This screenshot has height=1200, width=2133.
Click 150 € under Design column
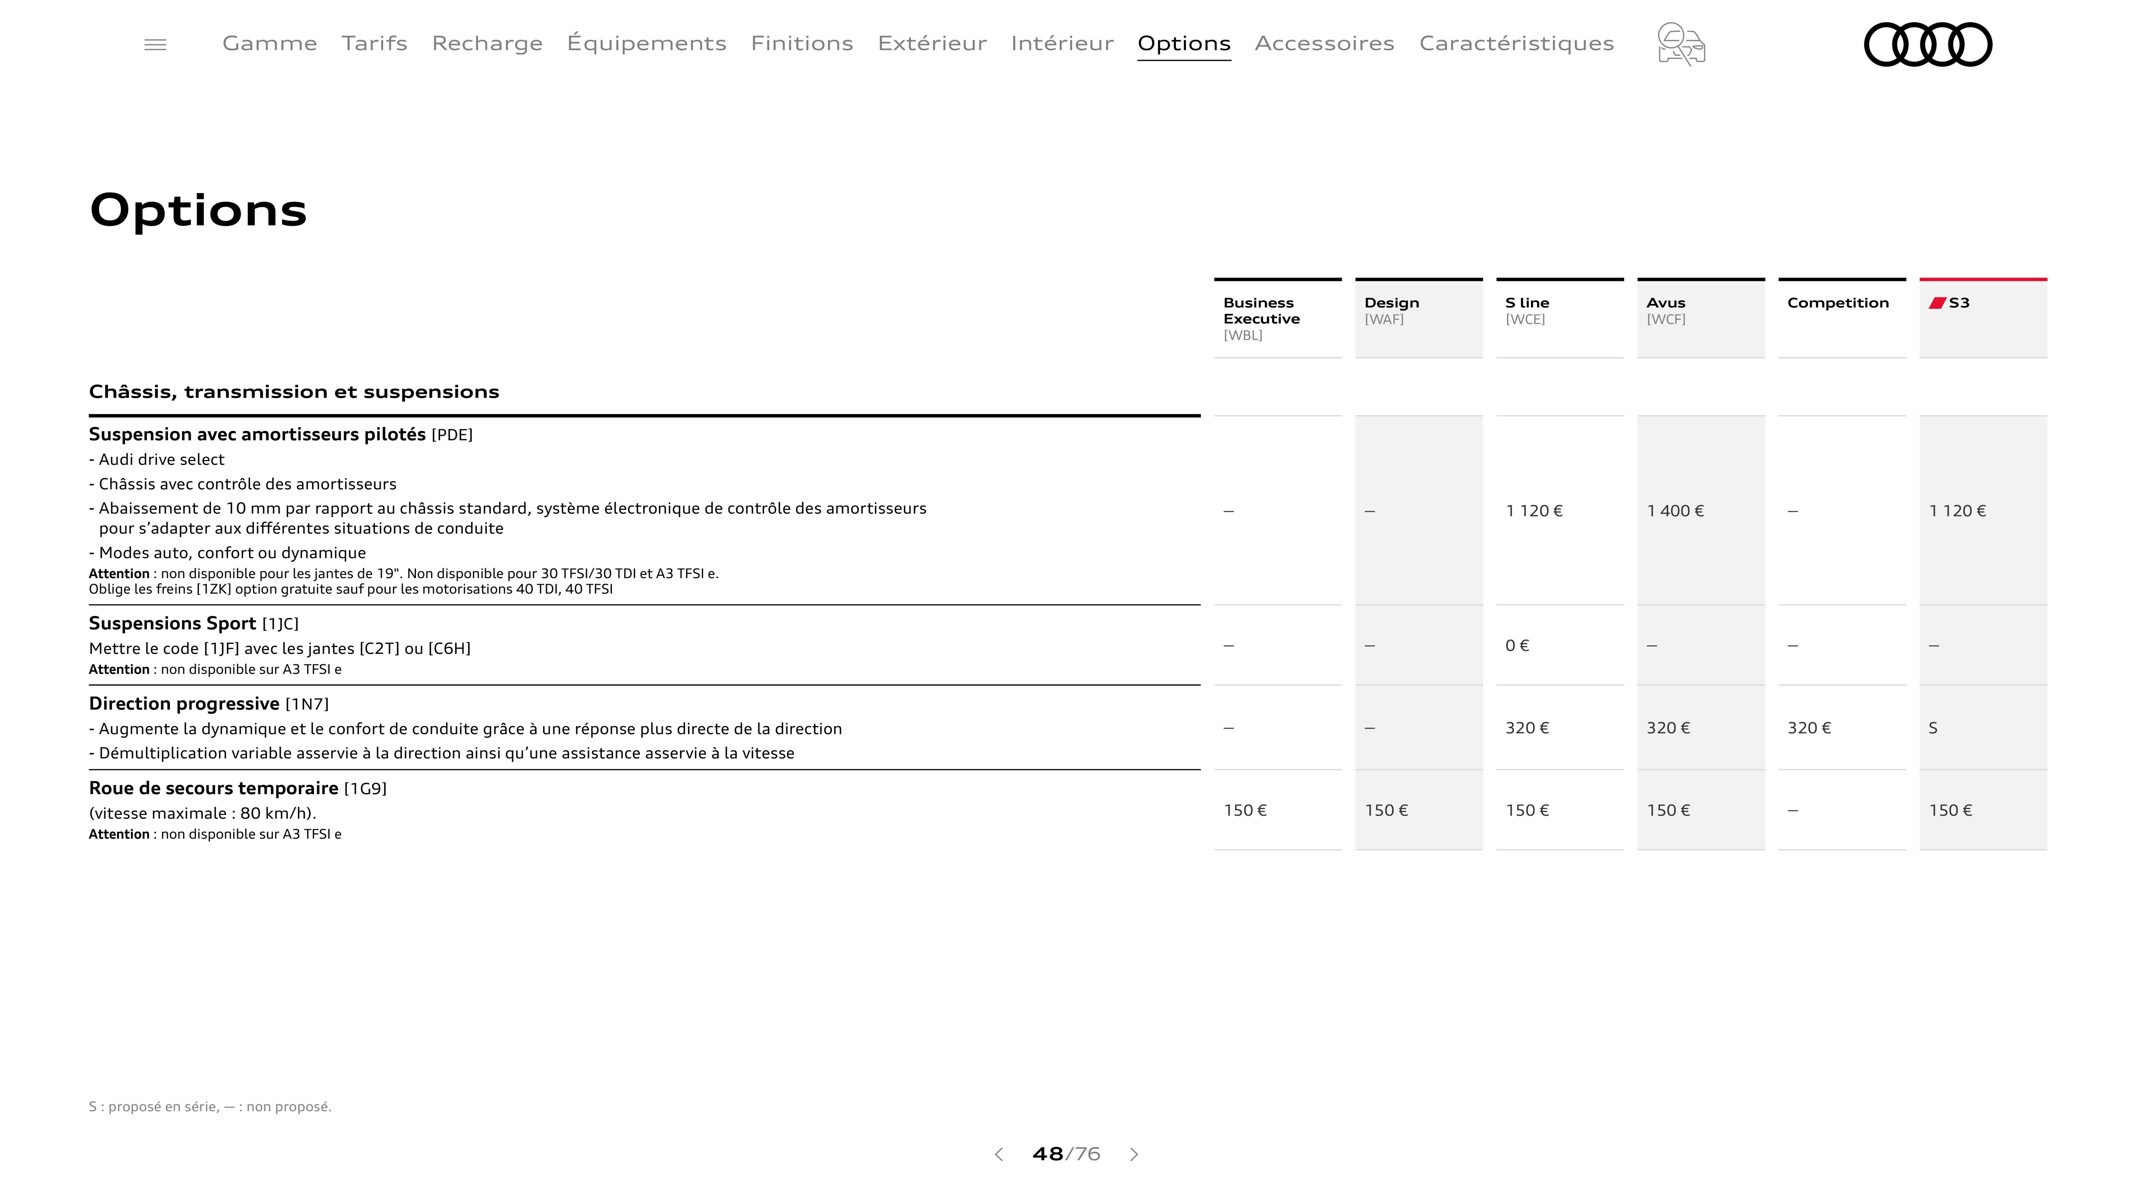[1386, 811]
